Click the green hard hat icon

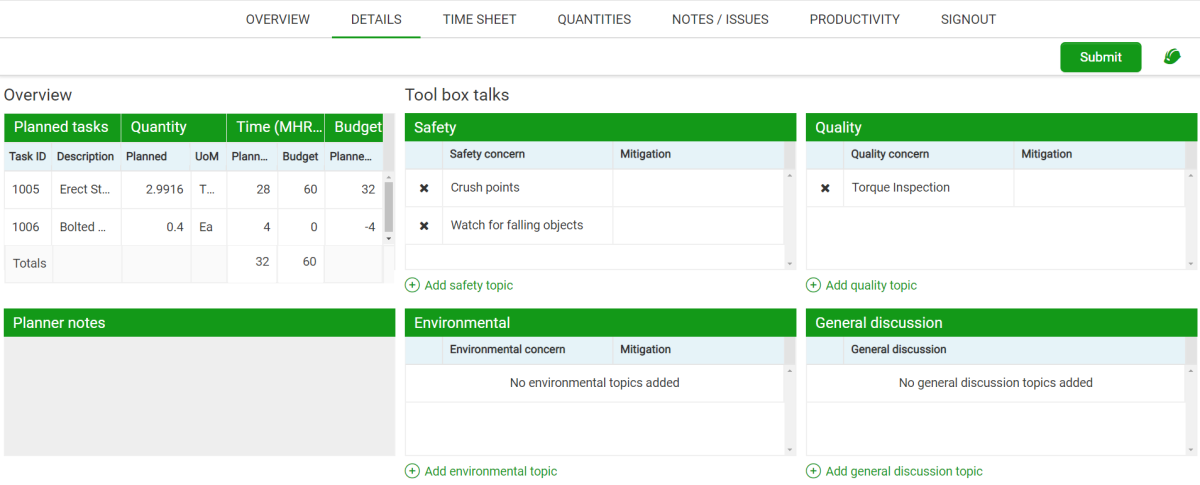(1172, 57)
